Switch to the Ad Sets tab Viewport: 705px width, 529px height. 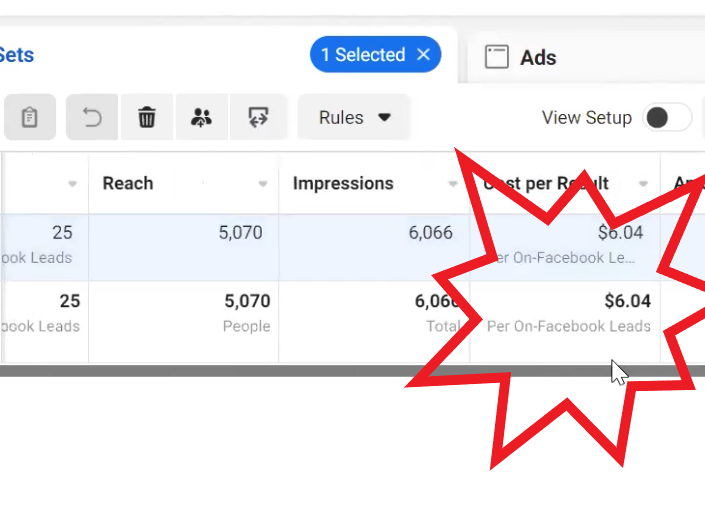[17, 55]
